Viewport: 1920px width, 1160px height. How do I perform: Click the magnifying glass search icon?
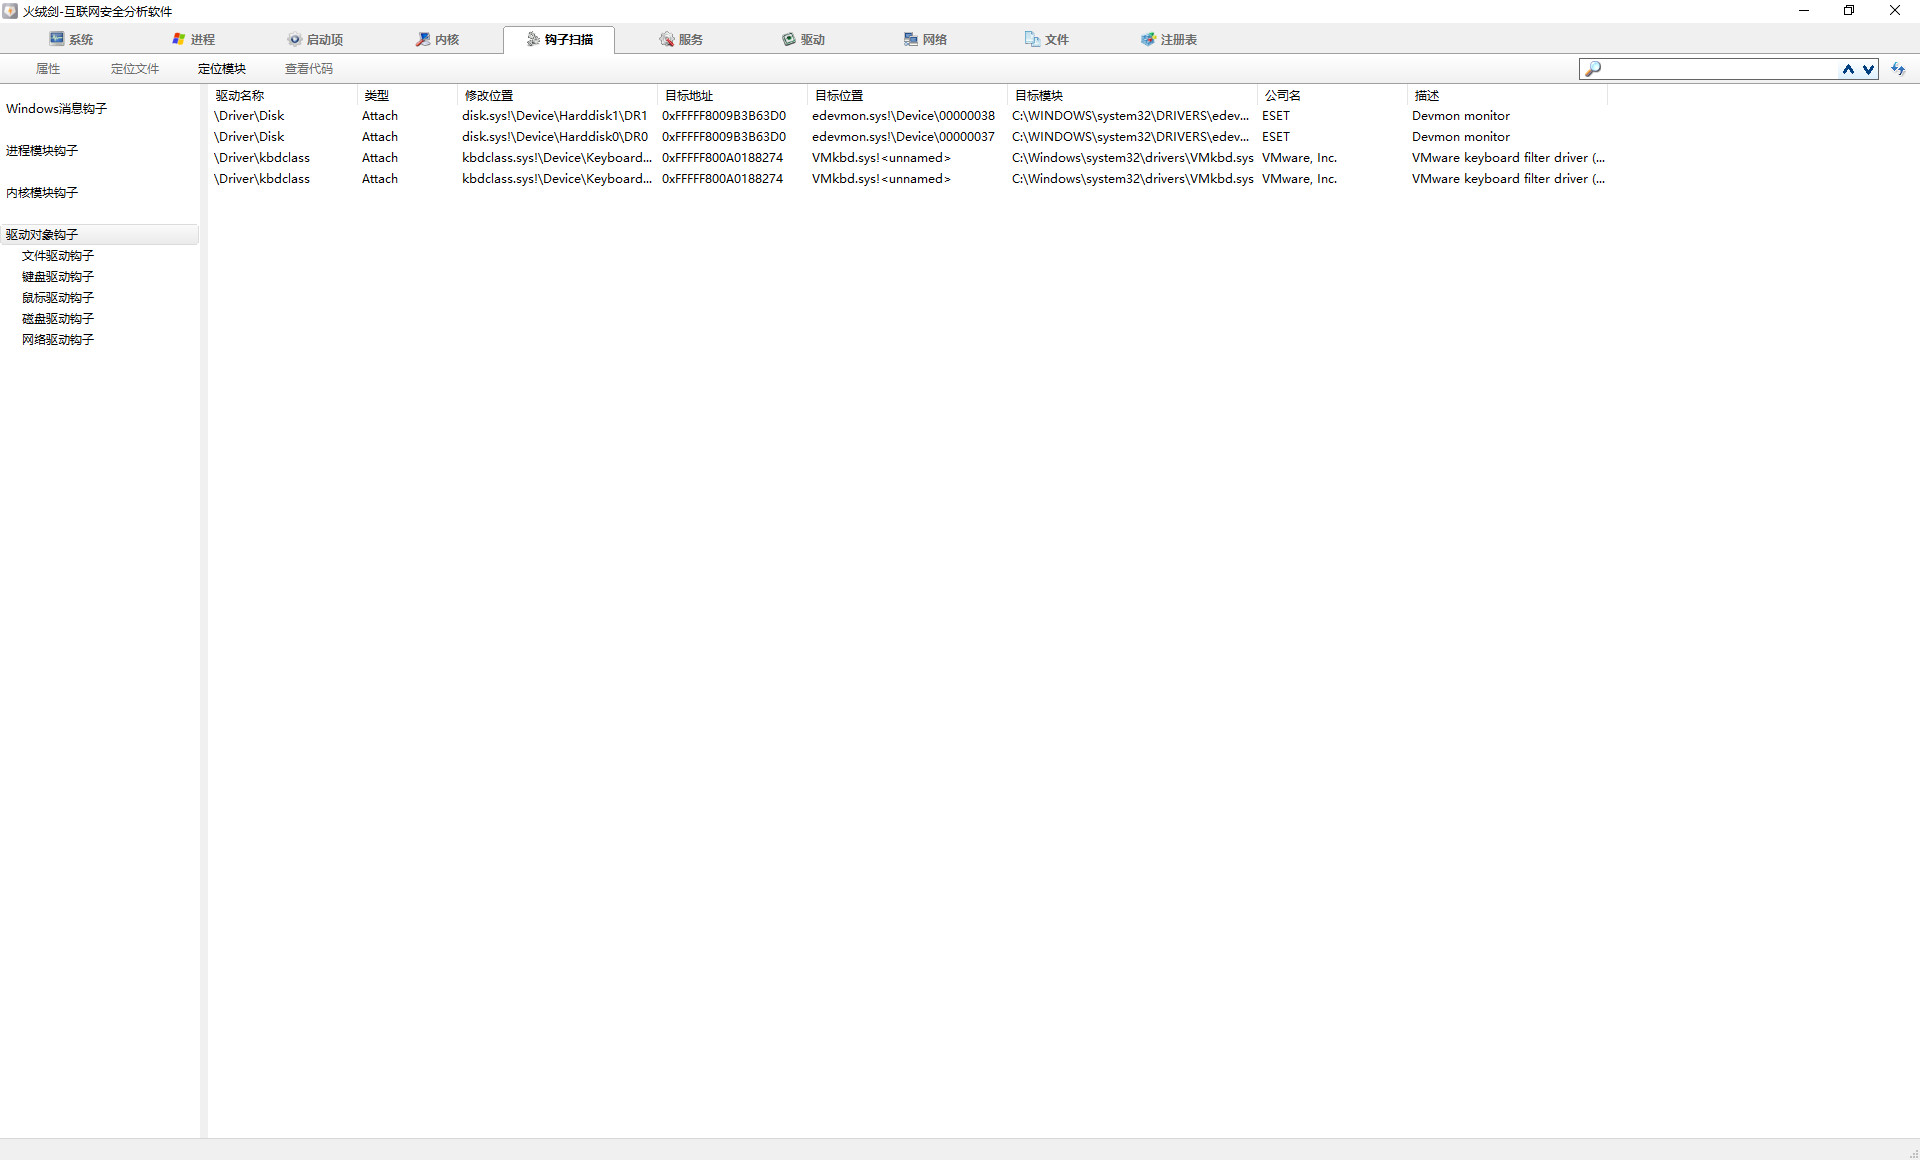(1593, 69)
